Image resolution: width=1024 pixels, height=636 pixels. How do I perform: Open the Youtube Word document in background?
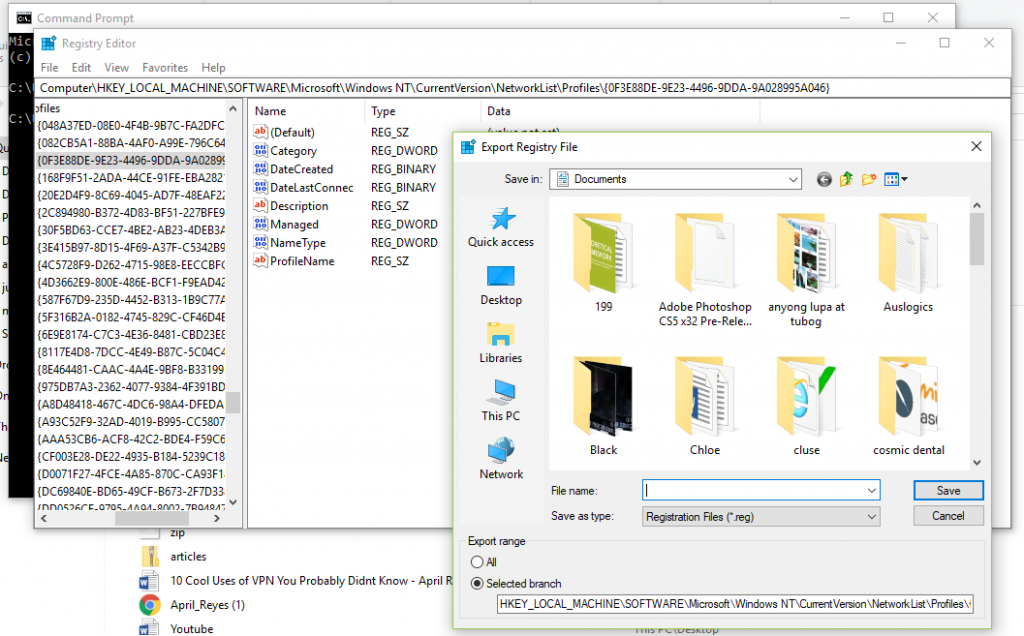176,628
